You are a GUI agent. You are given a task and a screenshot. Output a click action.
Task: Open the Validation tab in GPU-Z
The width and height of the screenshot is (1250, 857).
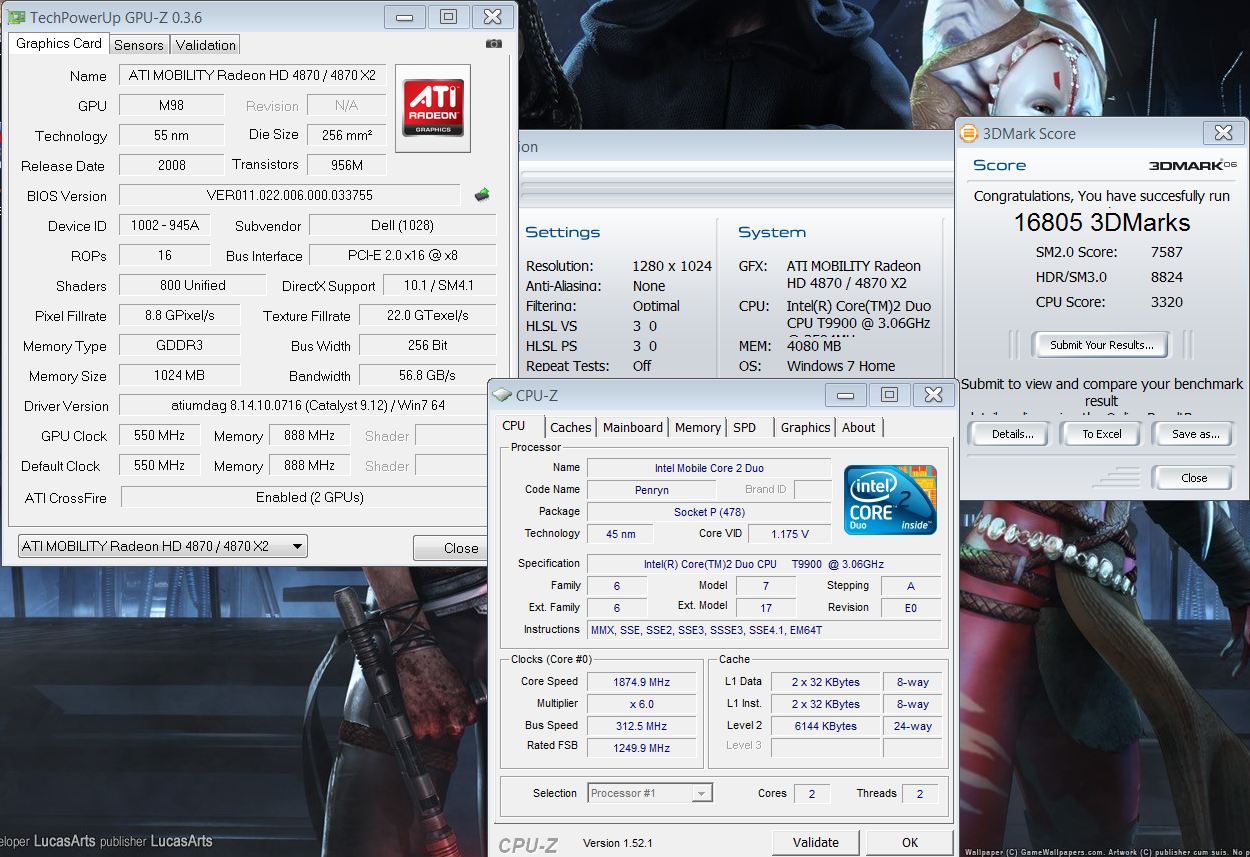[x=206, y=45]
